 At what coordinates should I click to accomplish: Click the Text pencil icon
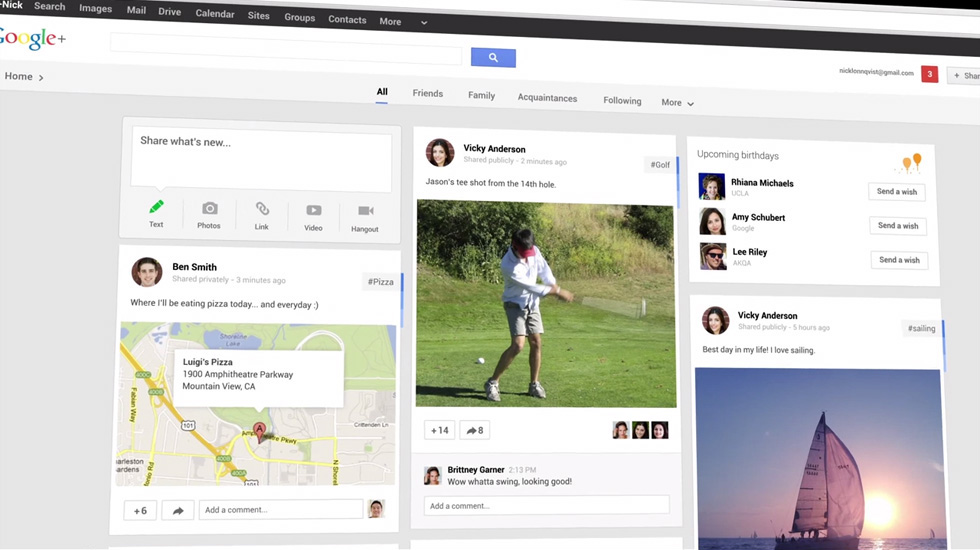point(156,208)
